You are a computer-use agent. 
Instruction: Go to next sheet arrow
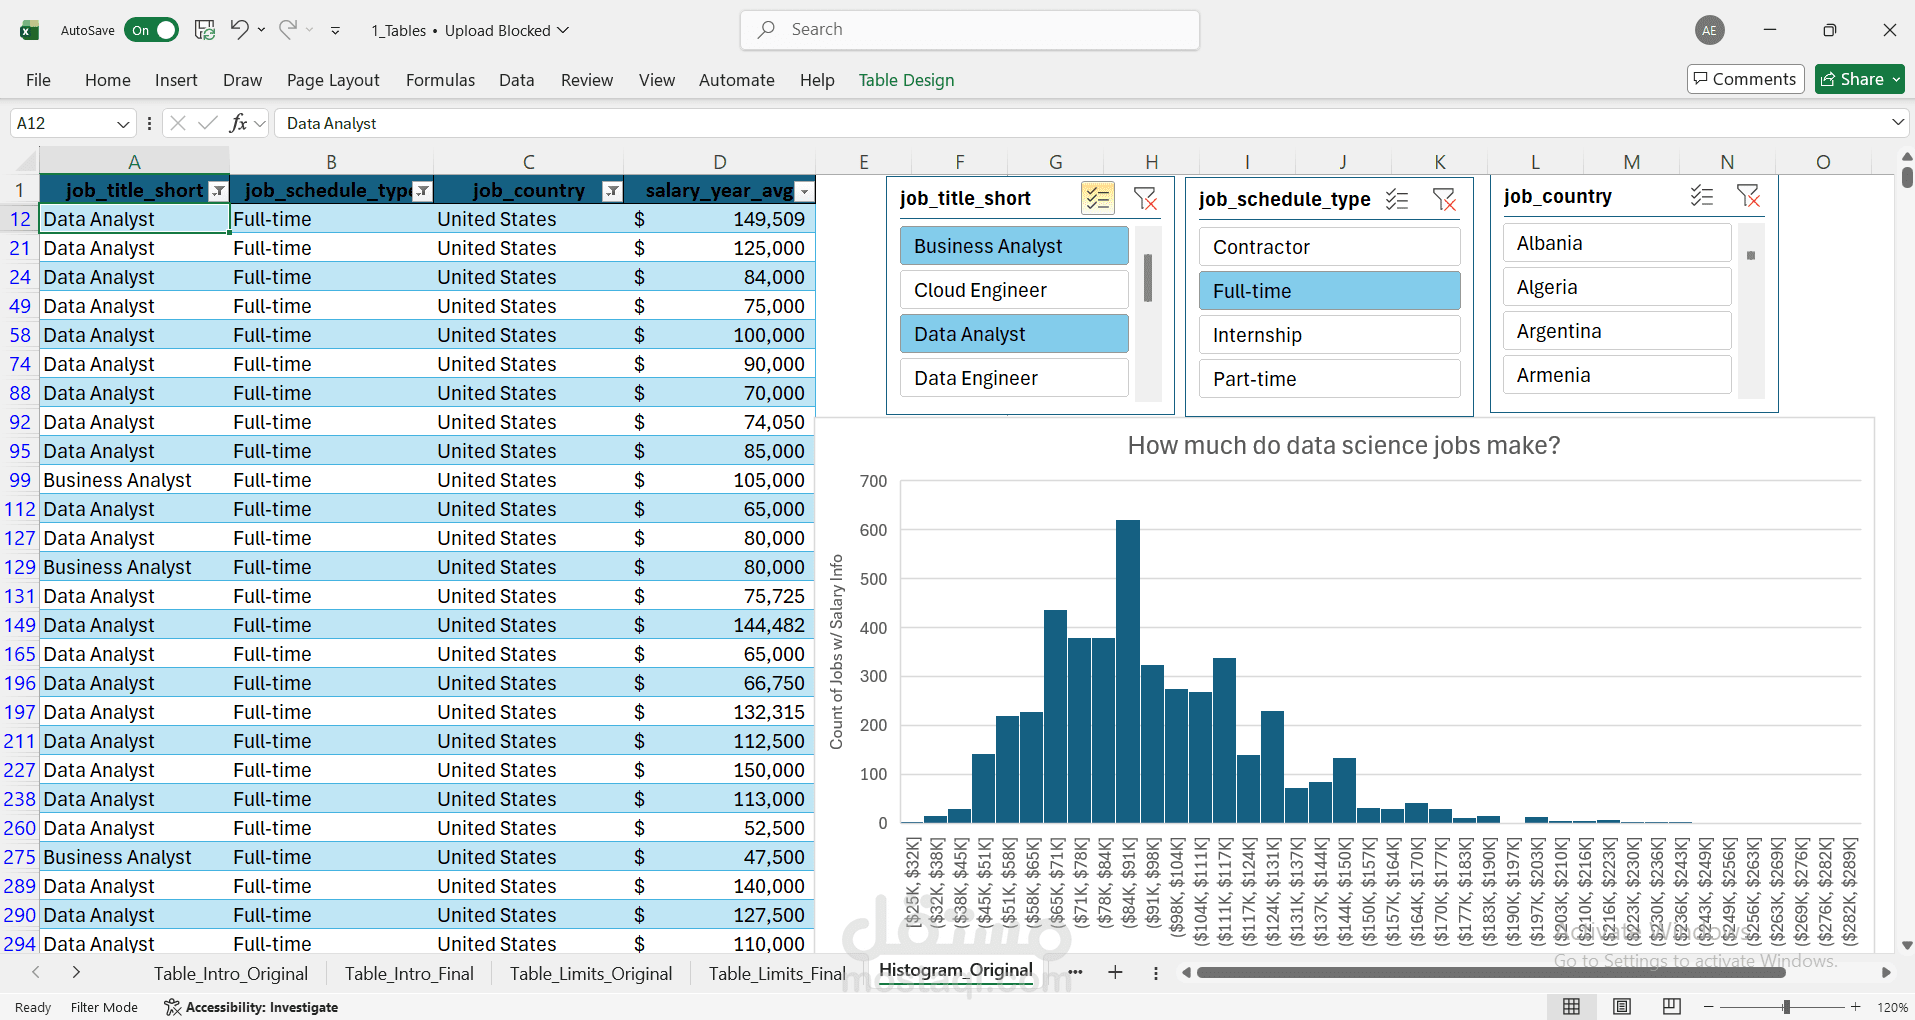pos(76,972)
